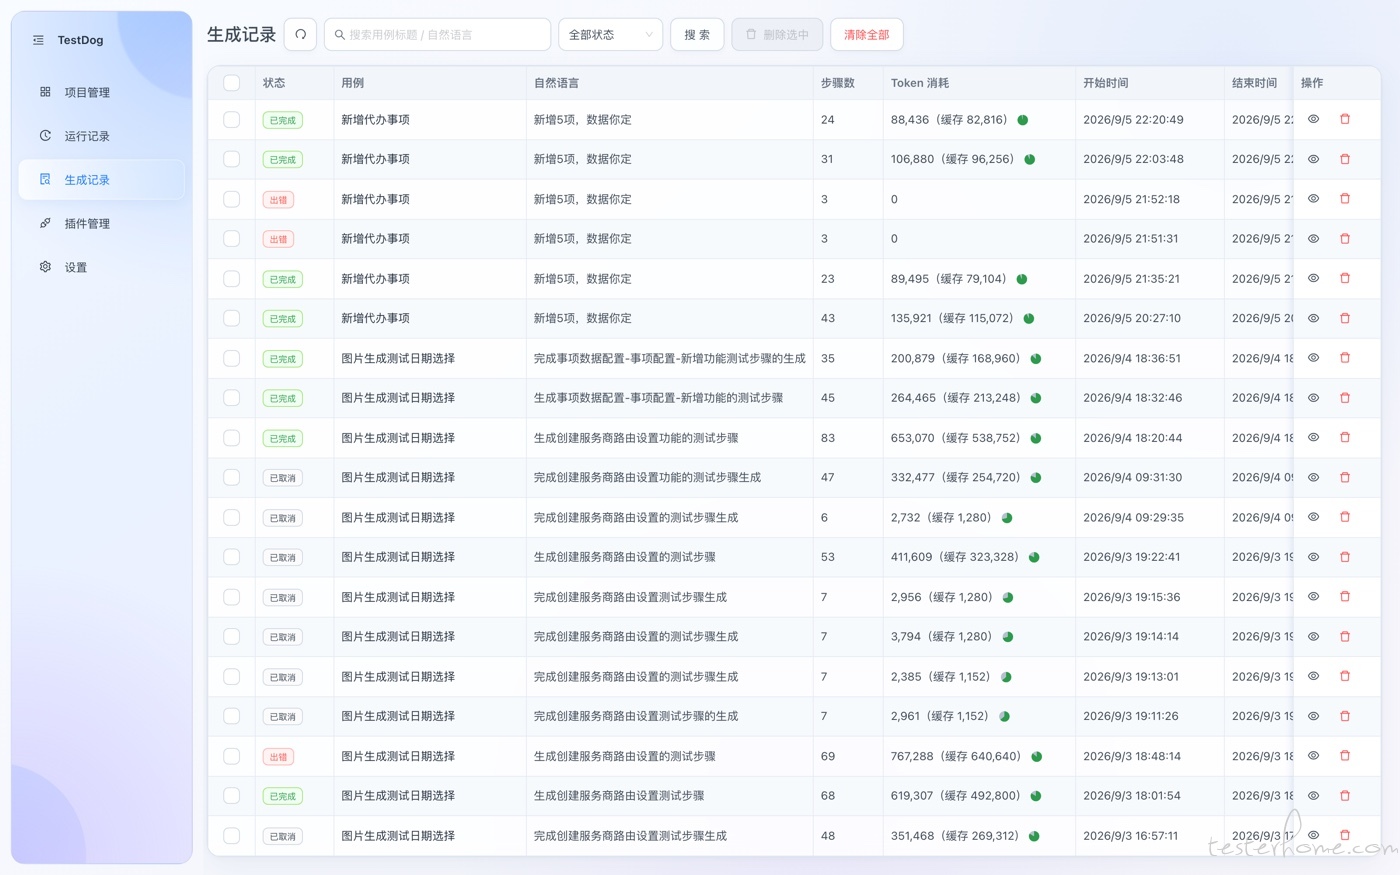Screen dimensions: 1400x875
Task: View record started 2026/9/4 09:29:35
Action: [x=1314, y=517]
